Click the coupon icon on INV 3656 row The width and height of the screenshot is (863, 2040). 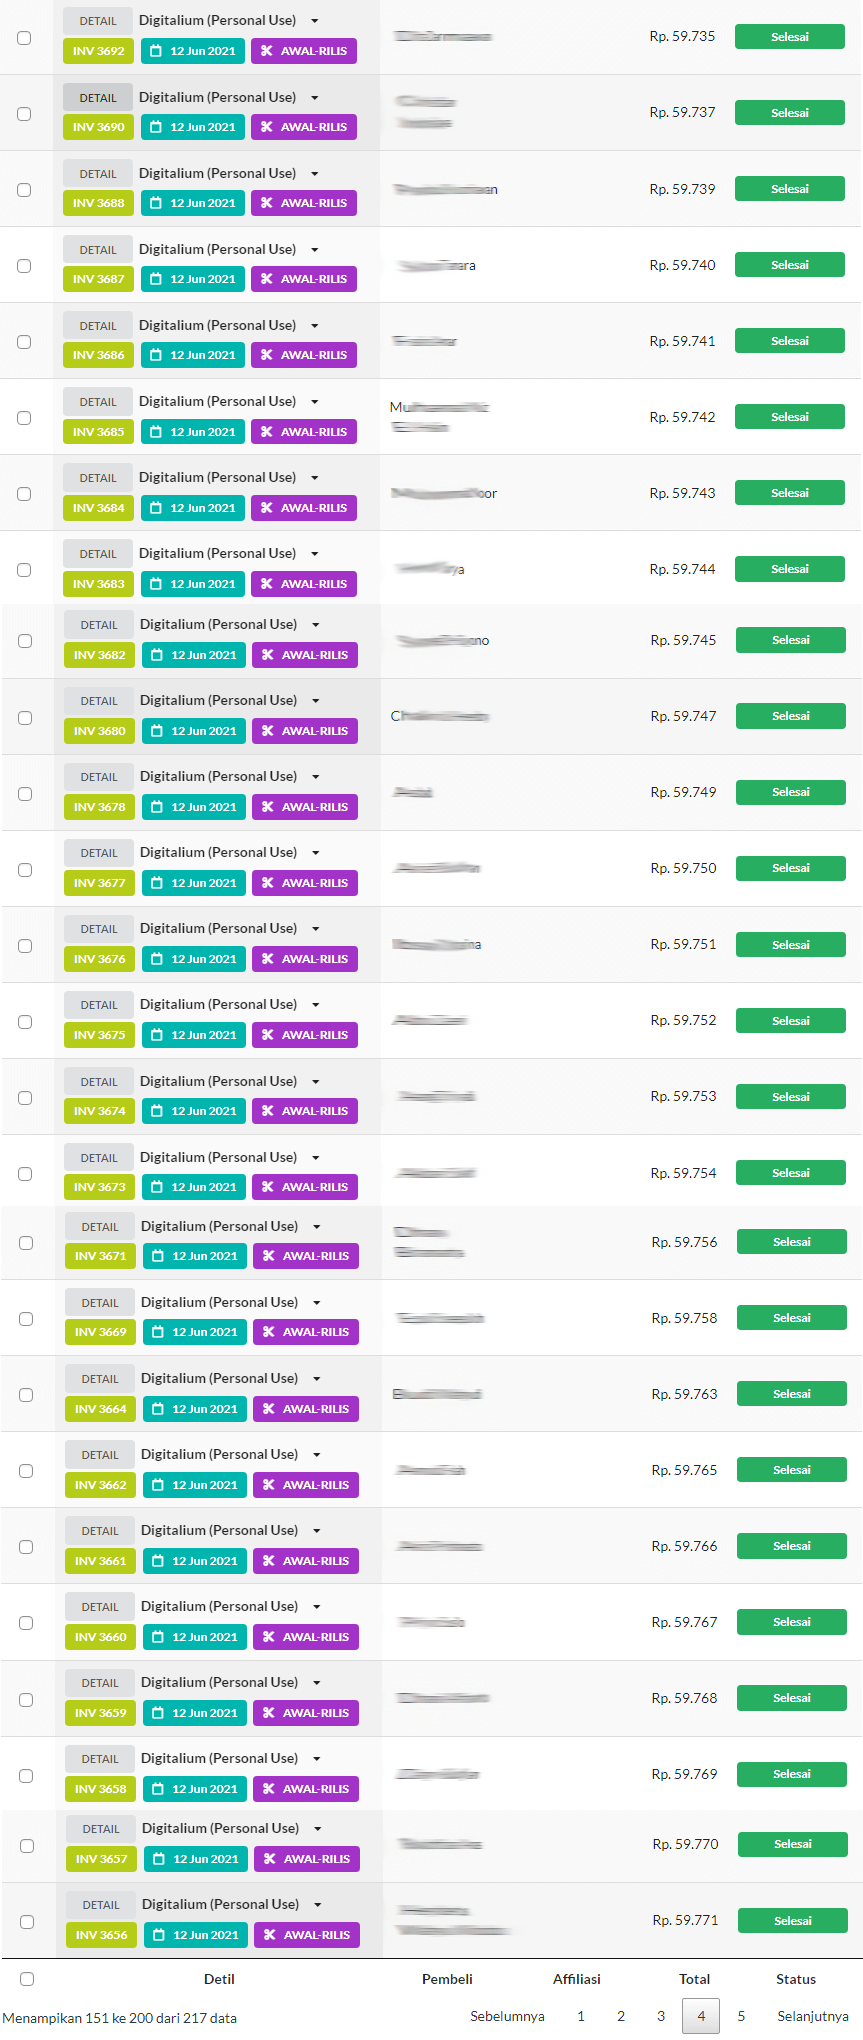[x=270, y=1935]
